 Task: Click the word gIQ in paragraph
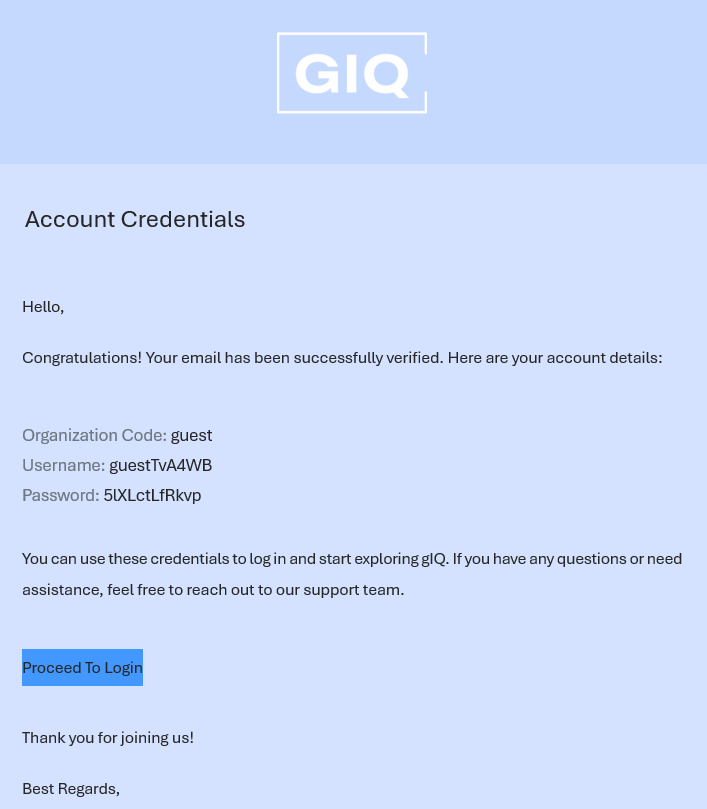coord(434,559)
